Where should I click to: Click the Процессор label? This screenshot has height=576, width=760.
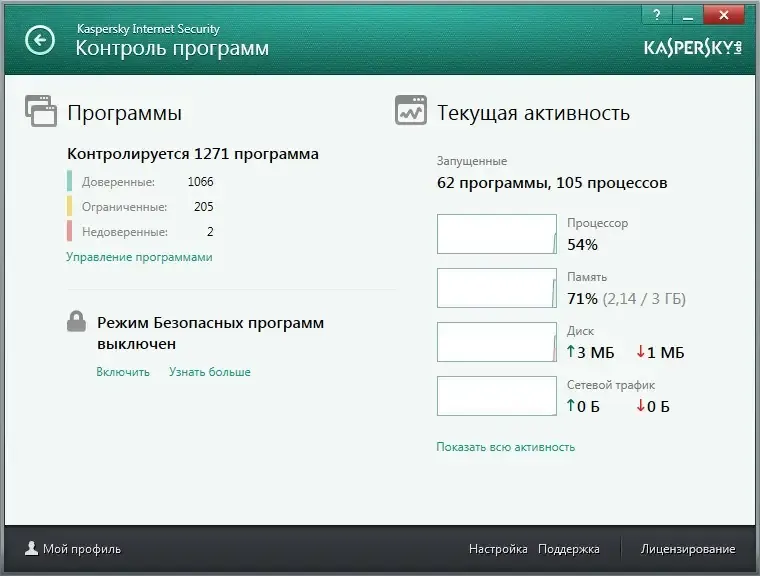pos(598,224)
